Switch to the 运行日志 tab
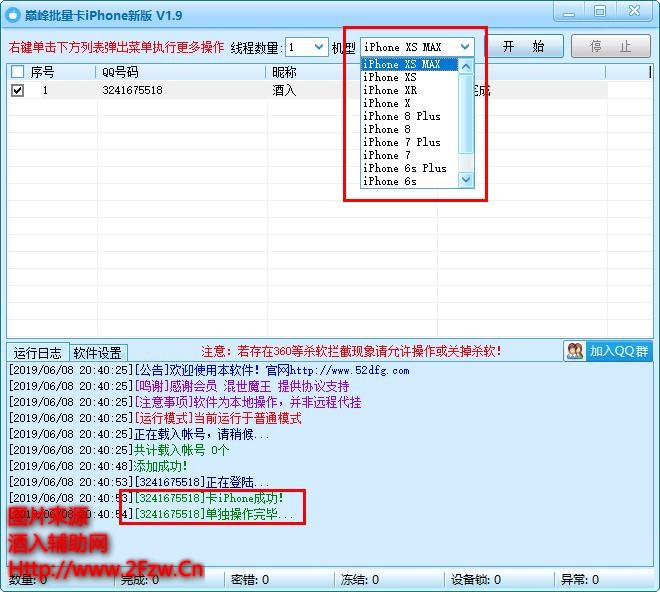This screenshot has width=660, height=592. [37, 352]
